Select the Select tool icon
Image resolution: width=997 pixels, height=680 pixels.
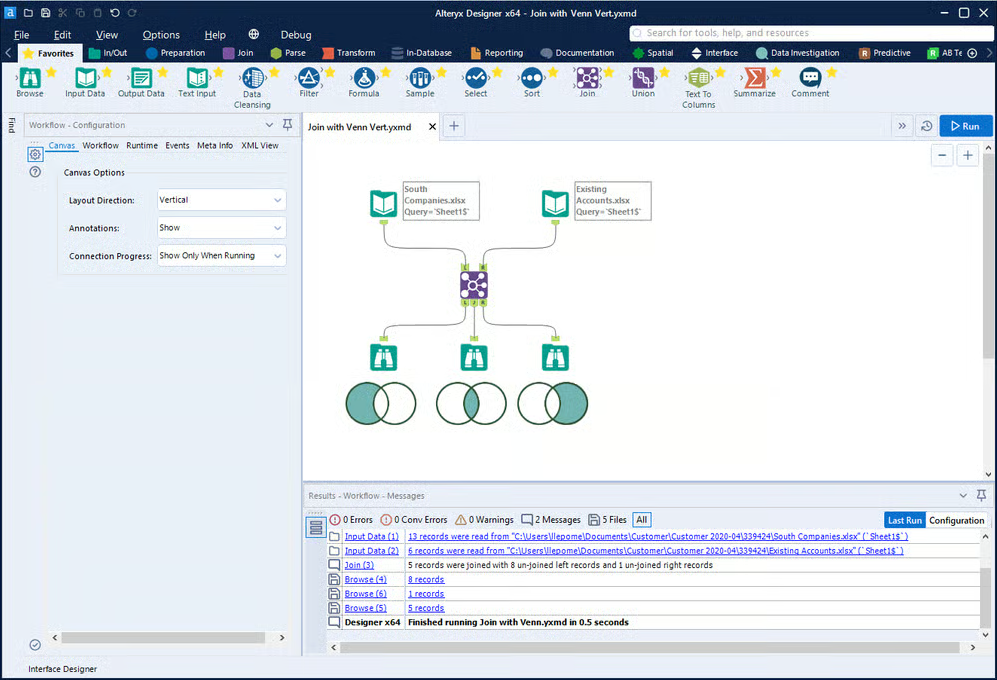pos(476,78)
